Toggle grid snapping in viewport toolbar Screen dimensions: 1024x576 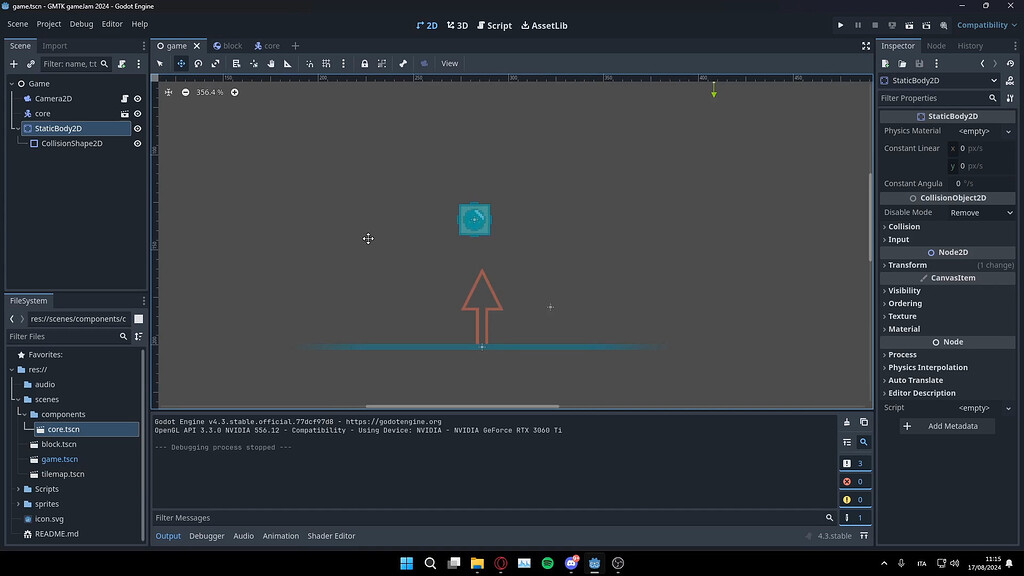click(327, 63)
